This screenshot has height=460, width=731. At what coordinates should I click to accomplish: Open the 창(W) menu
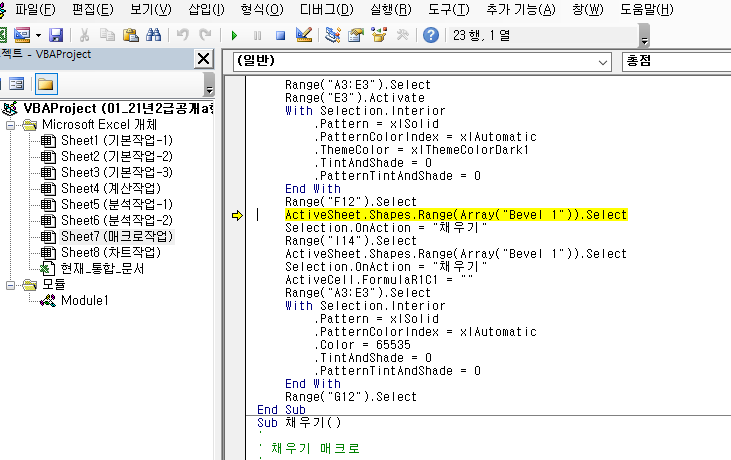pos(587,9)
